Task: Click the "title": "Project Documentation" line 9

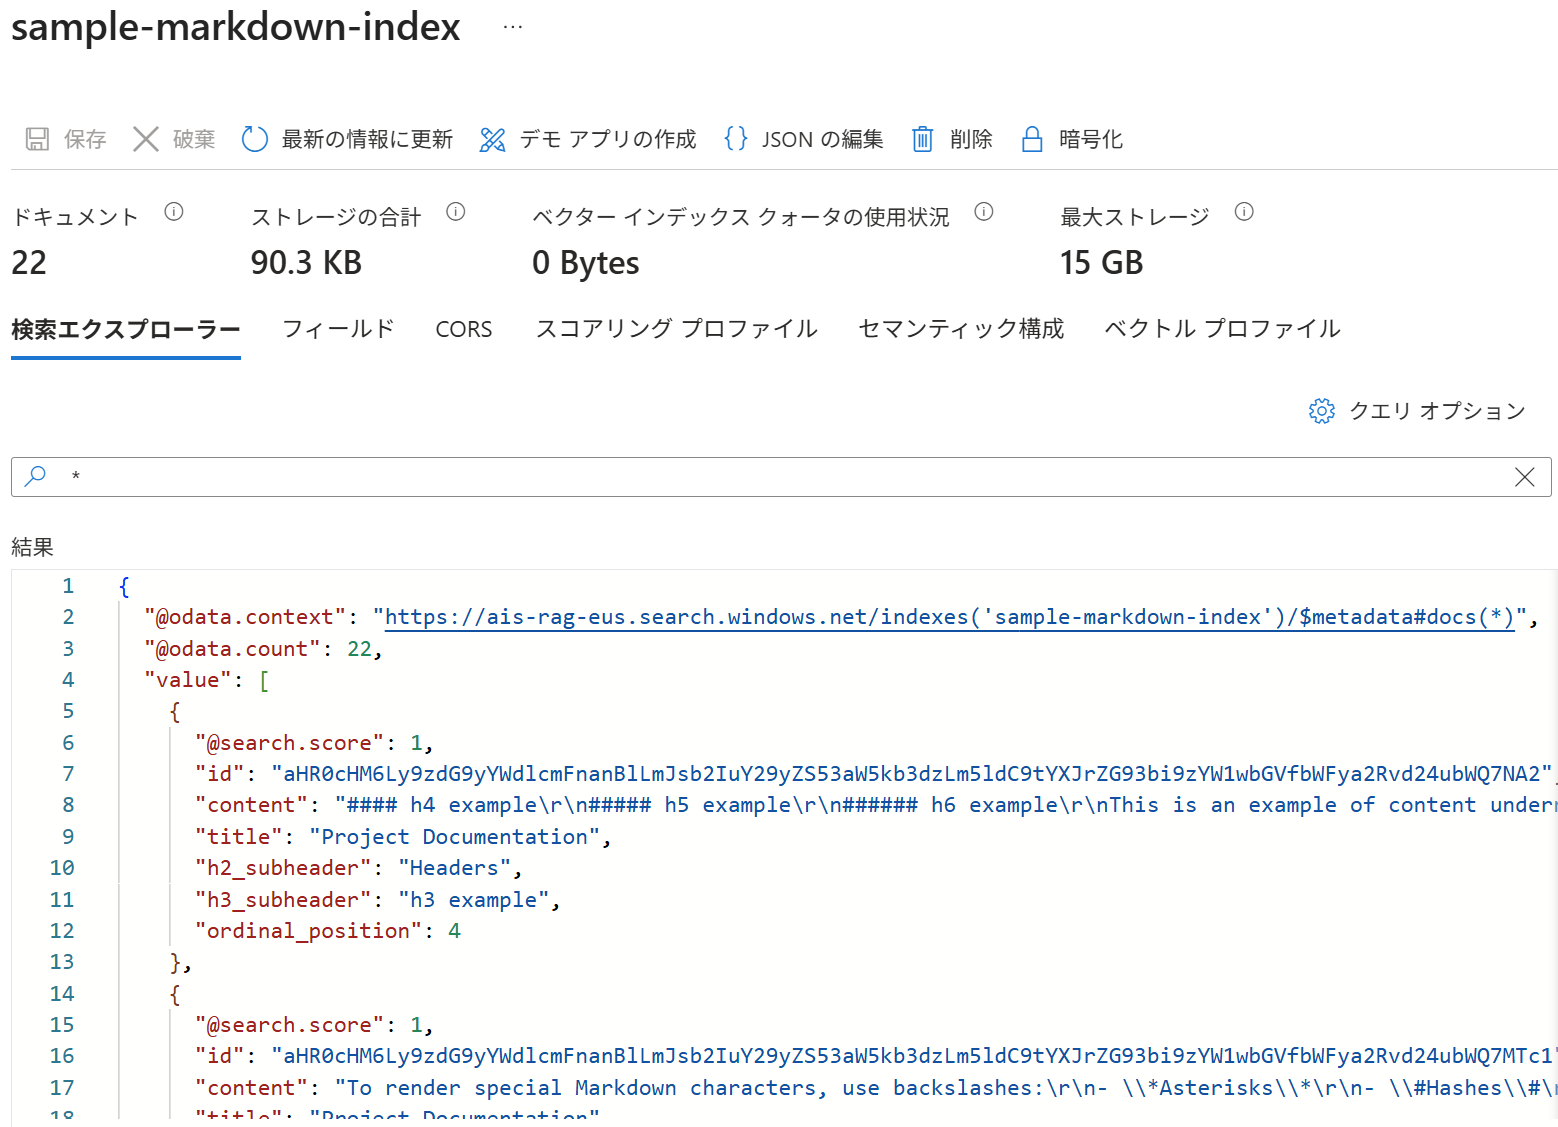Action: 403,837
